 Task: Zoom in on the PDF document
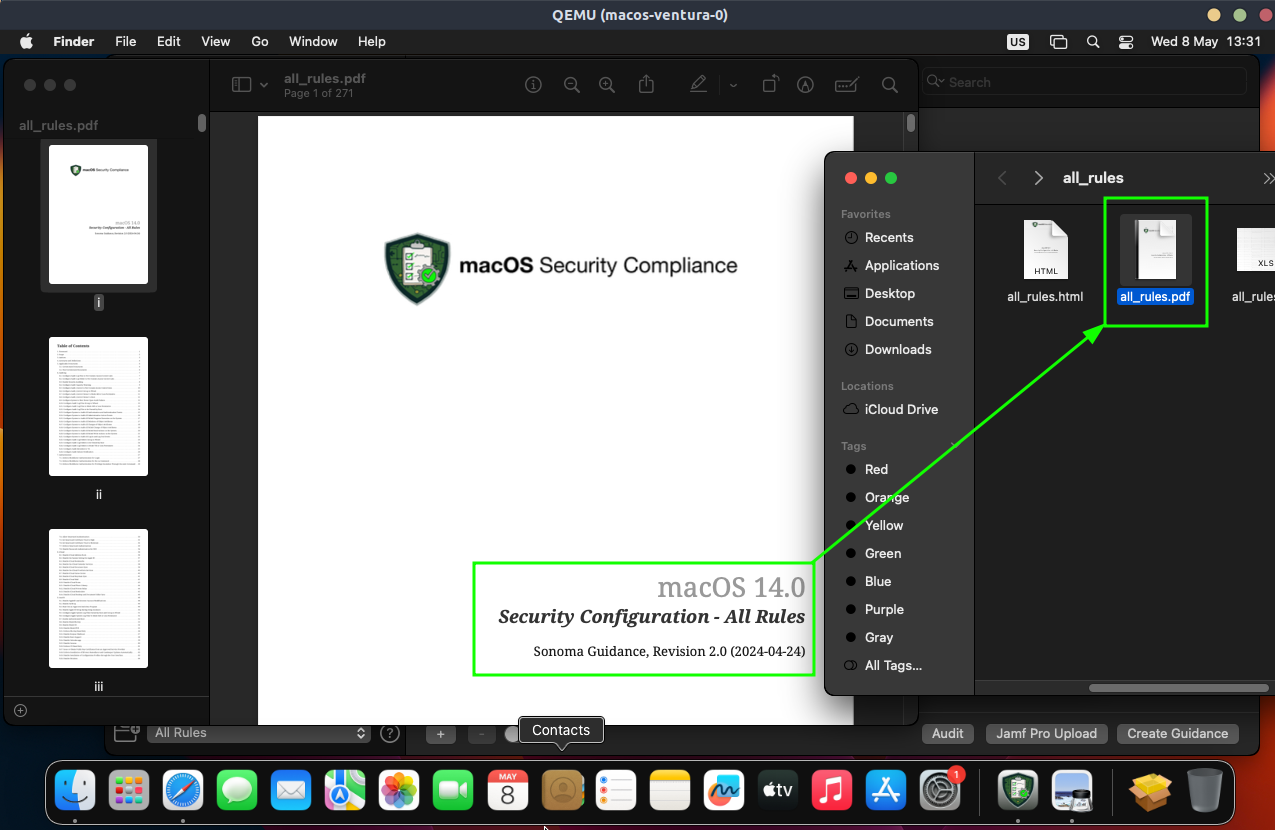pyautogui.click(x=606, y=85)
